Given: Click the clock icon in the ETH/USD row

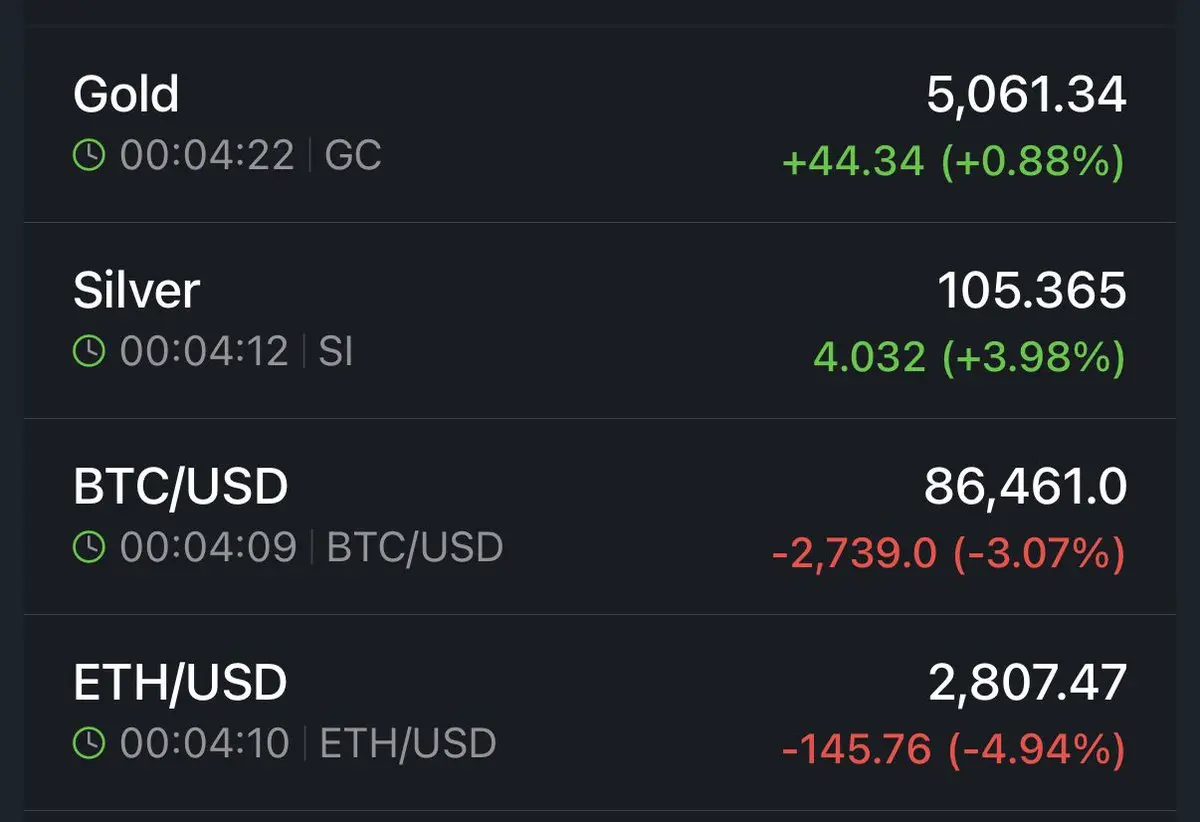Looking at the screenshot, I should (89, 743).
